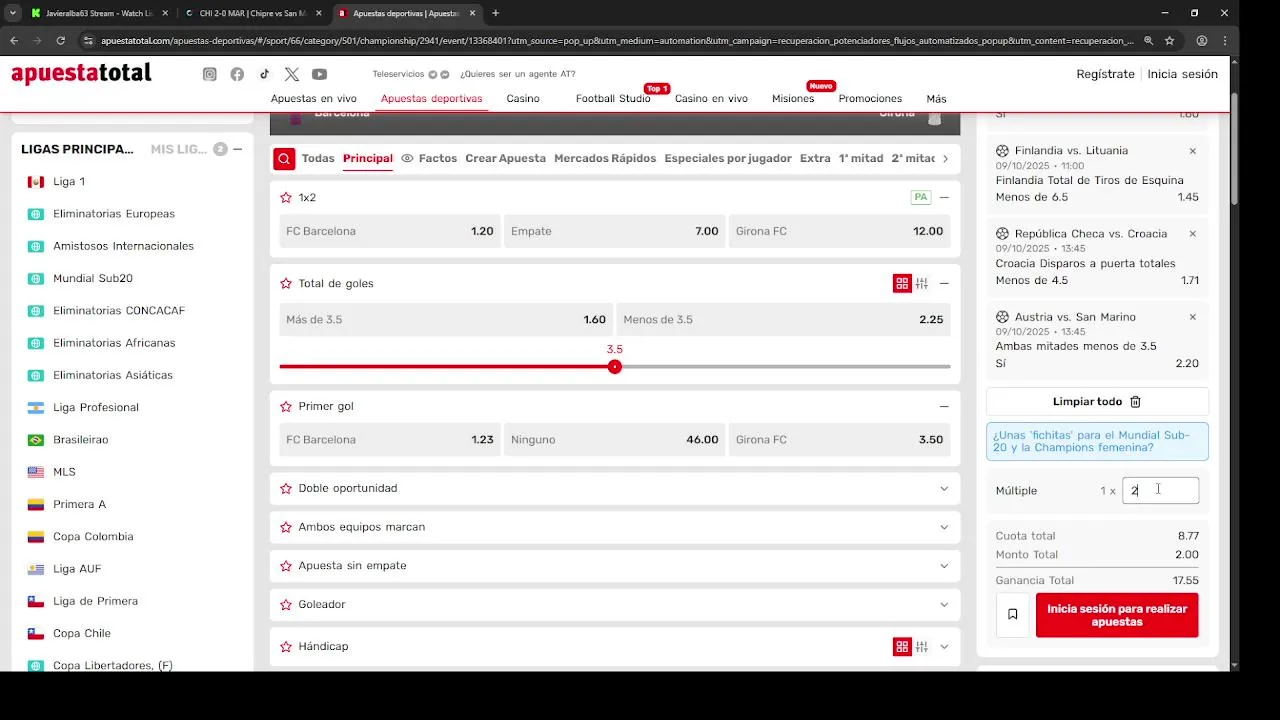Open the X (Twitter) social icon
Image resolution: width=1280 pixels, height=720 pixels.
click(x=291, y=74)
